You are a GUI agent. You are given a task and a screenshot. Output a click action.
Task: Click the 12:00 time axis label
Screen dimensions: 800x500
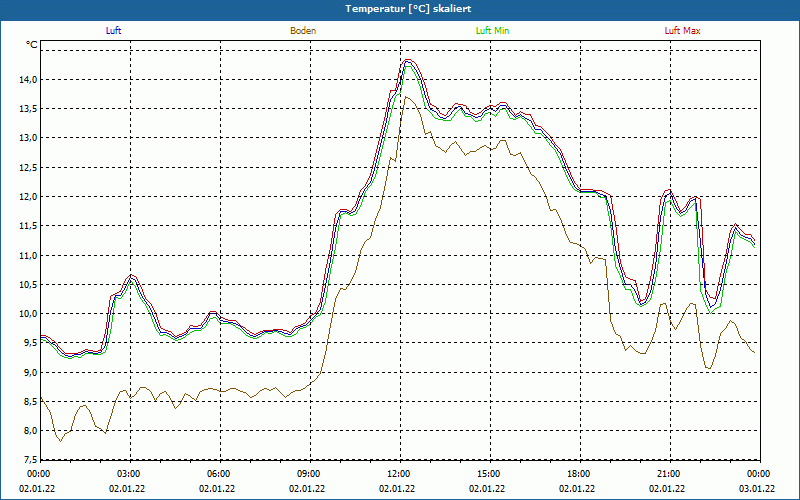tap(399, 474)
